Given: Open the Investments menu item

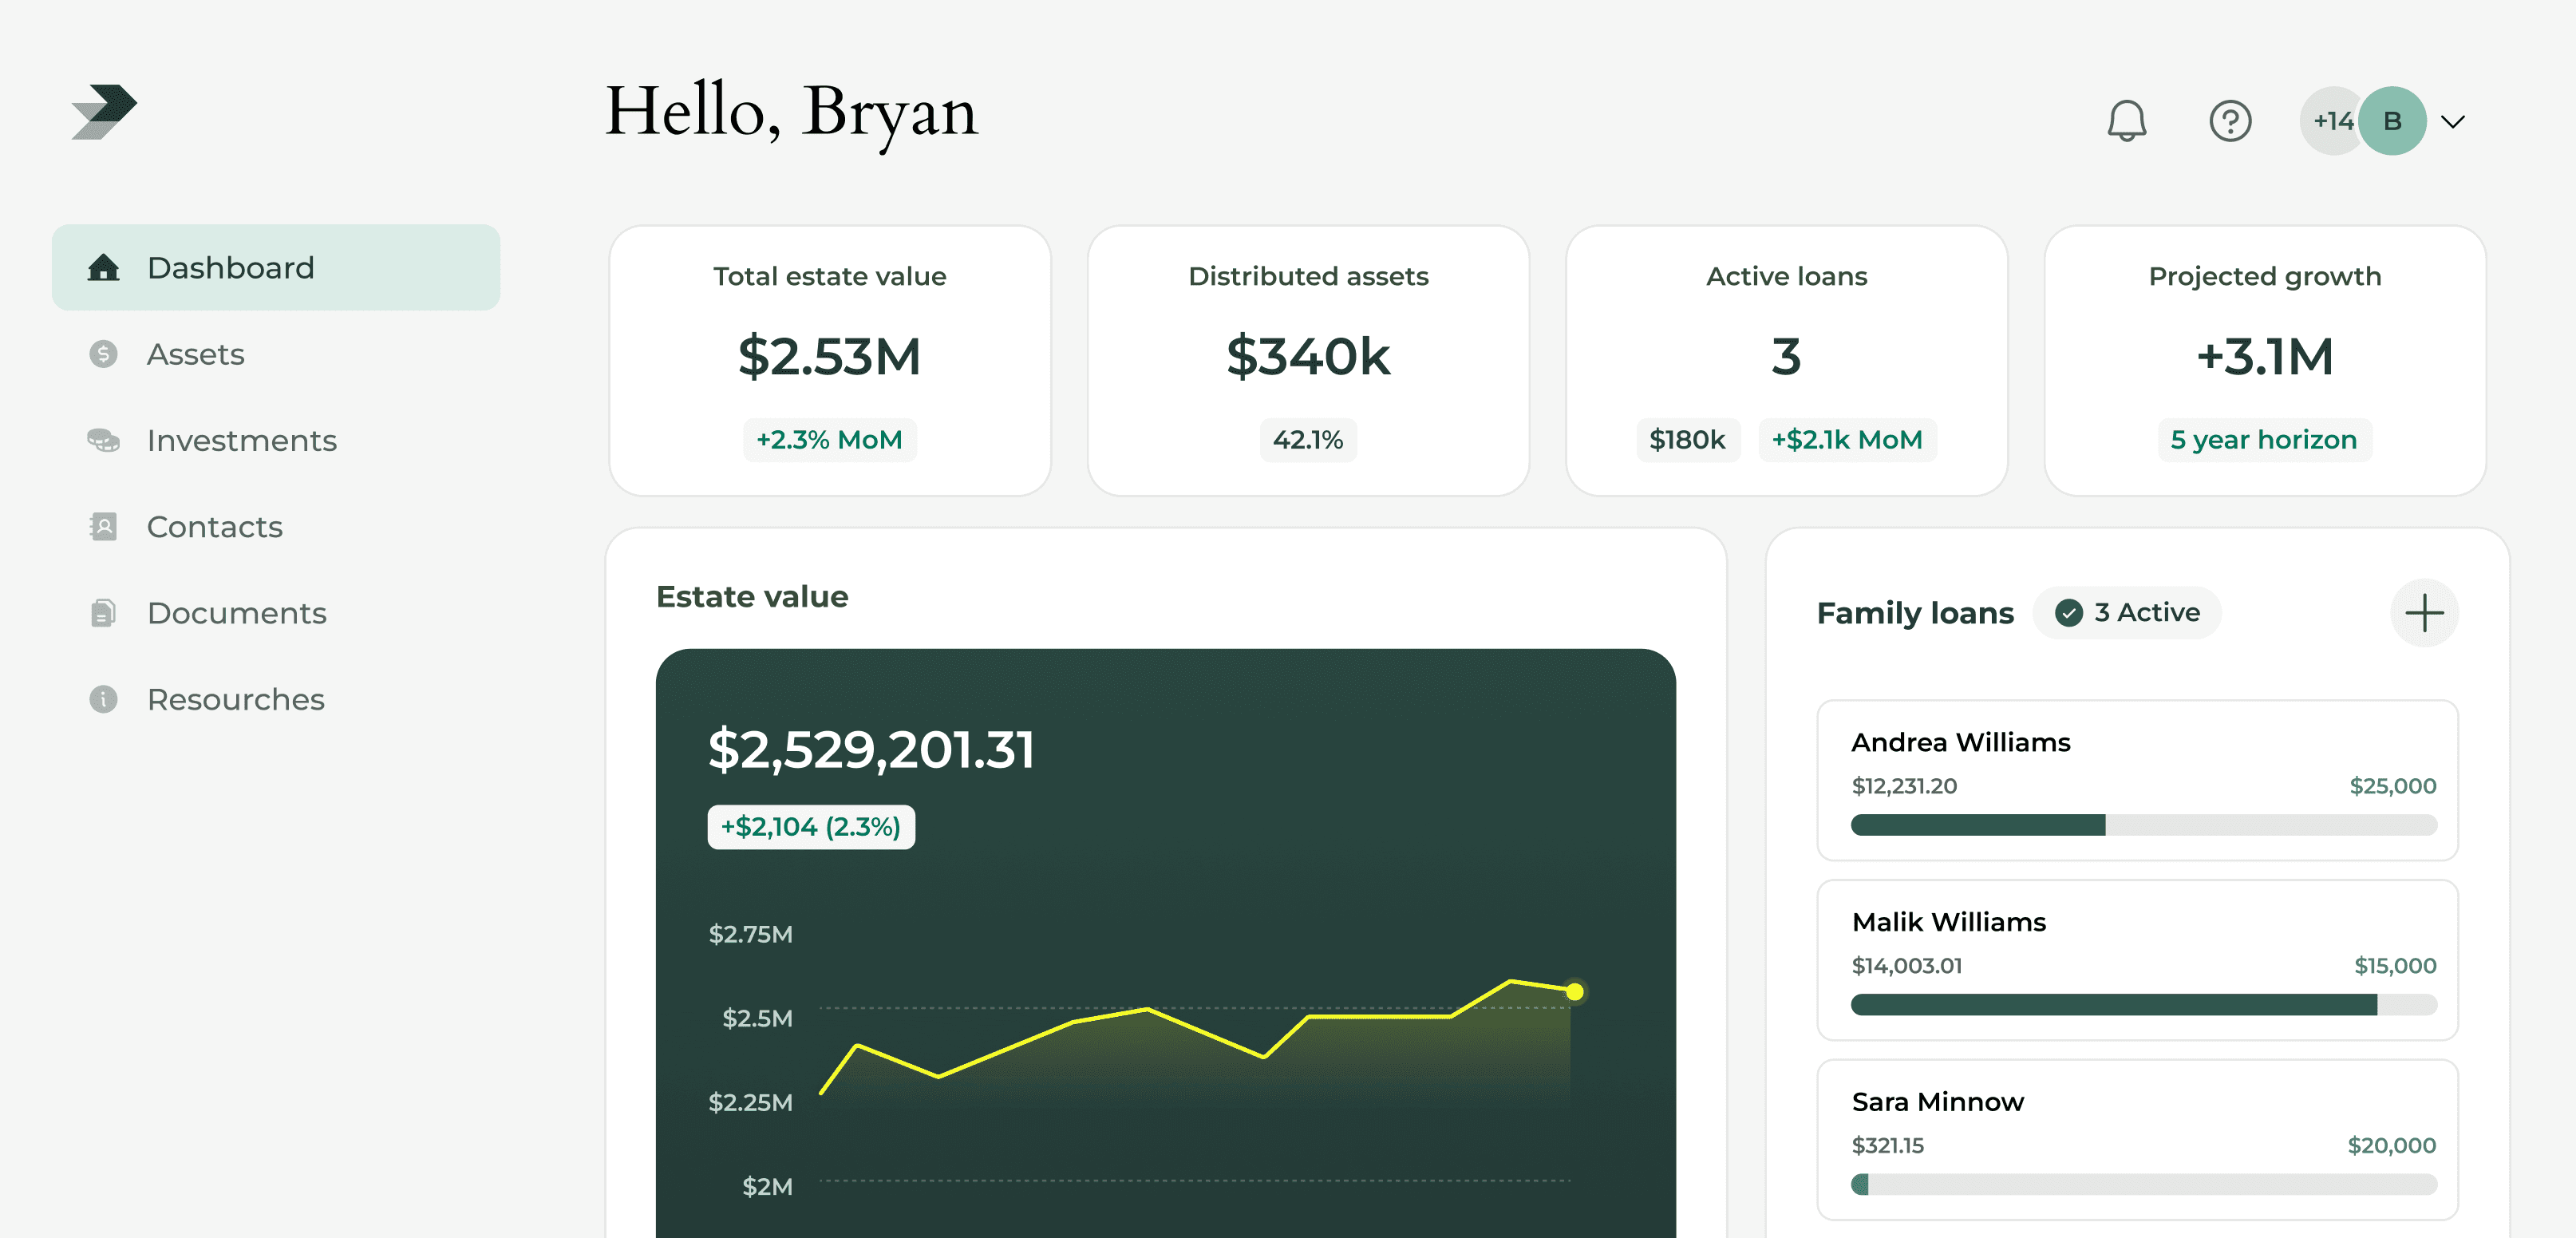Looking at the screenshot, I should (x=241, y=440).
